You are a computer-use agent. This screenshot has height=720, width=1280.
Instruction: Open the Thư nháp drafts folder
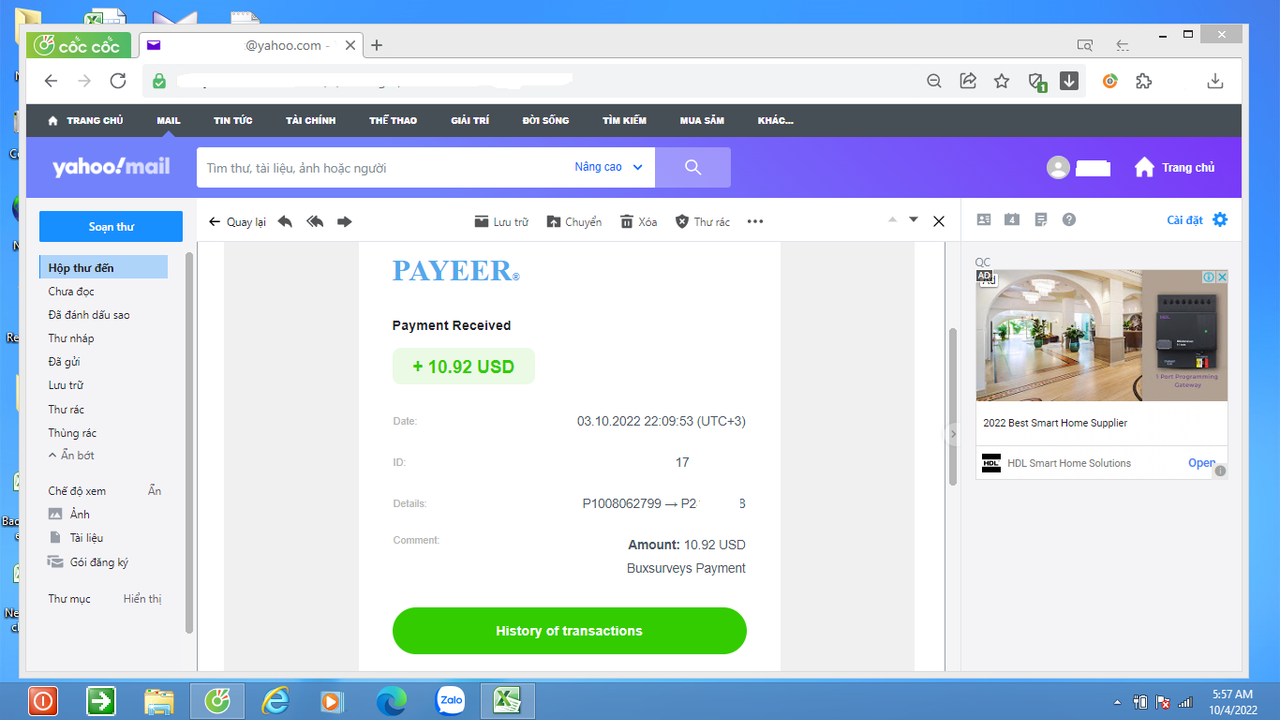[x=71, y=339]
